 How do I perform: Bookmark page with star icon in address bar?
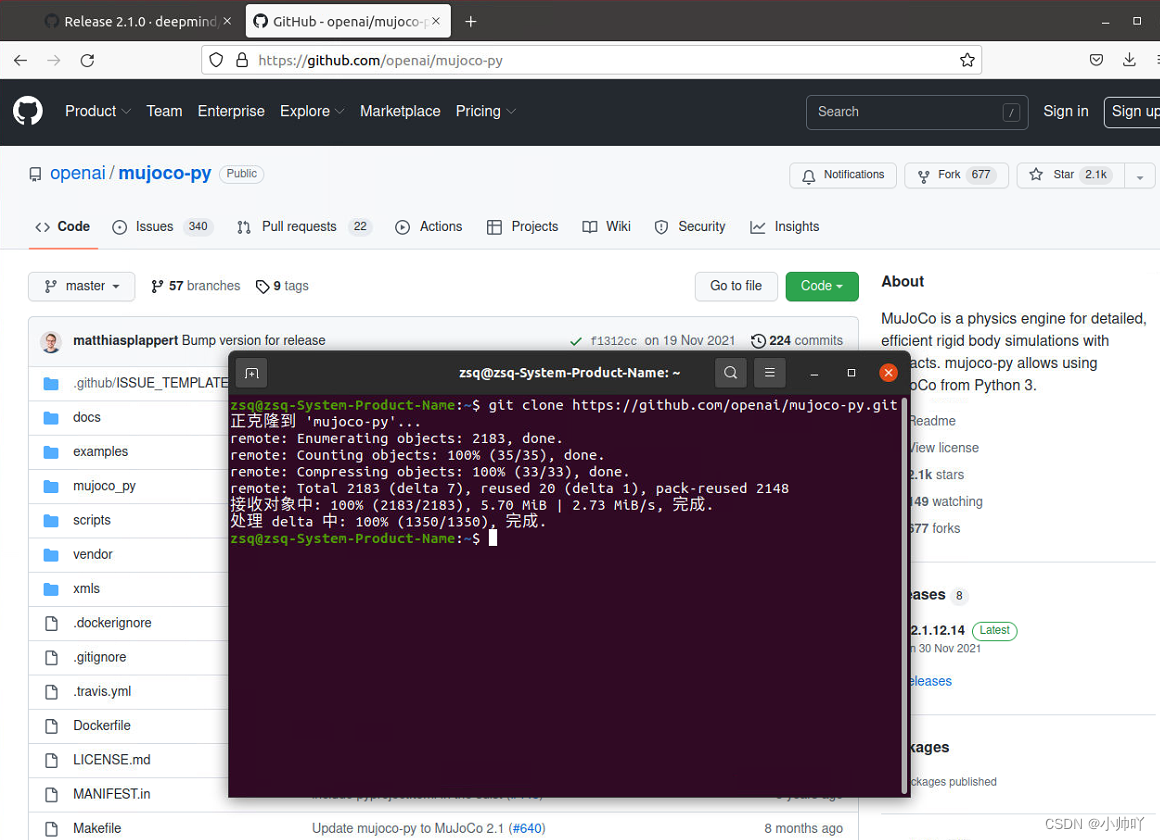tap(967, 61)
